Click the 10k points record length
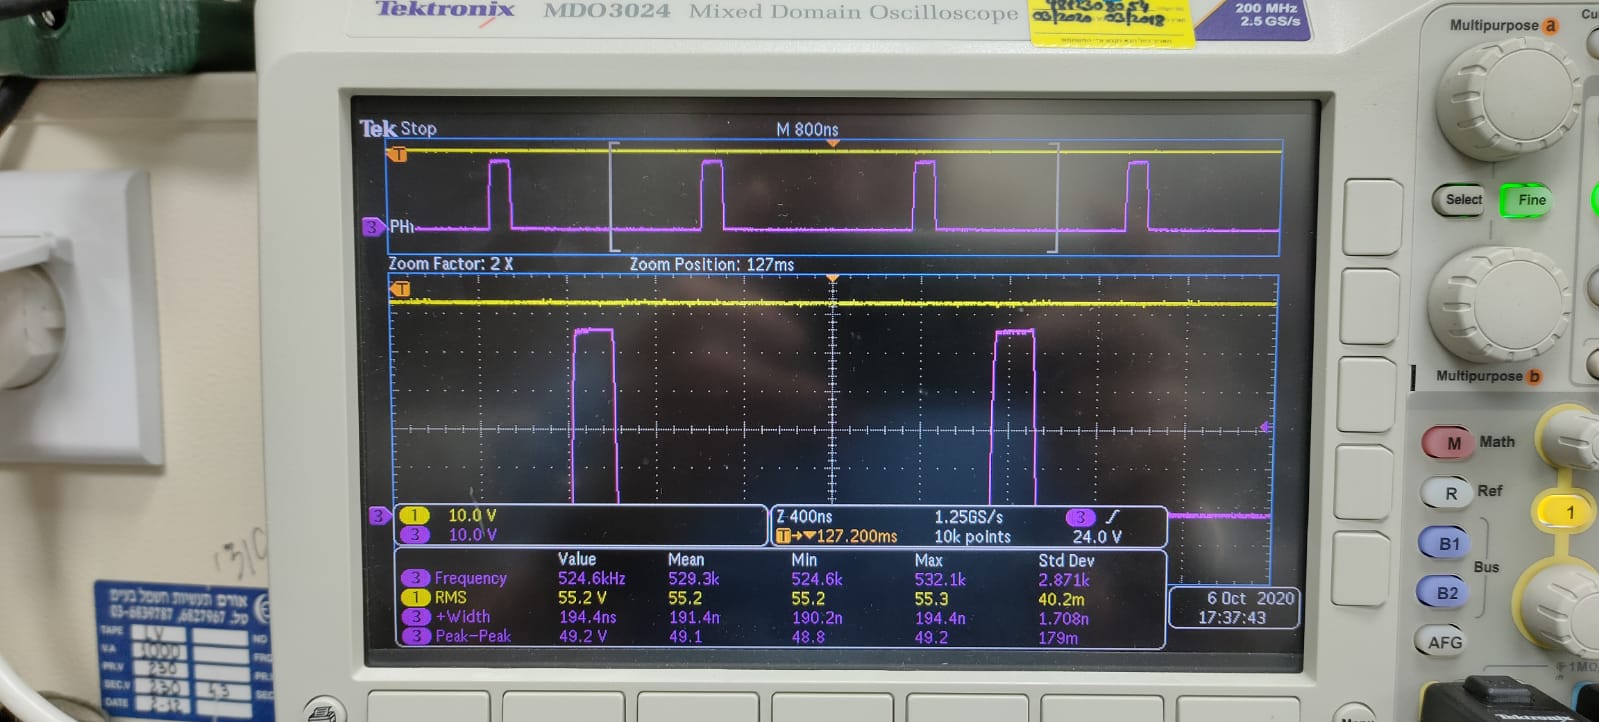The image size is (1599, 722). 972,537
